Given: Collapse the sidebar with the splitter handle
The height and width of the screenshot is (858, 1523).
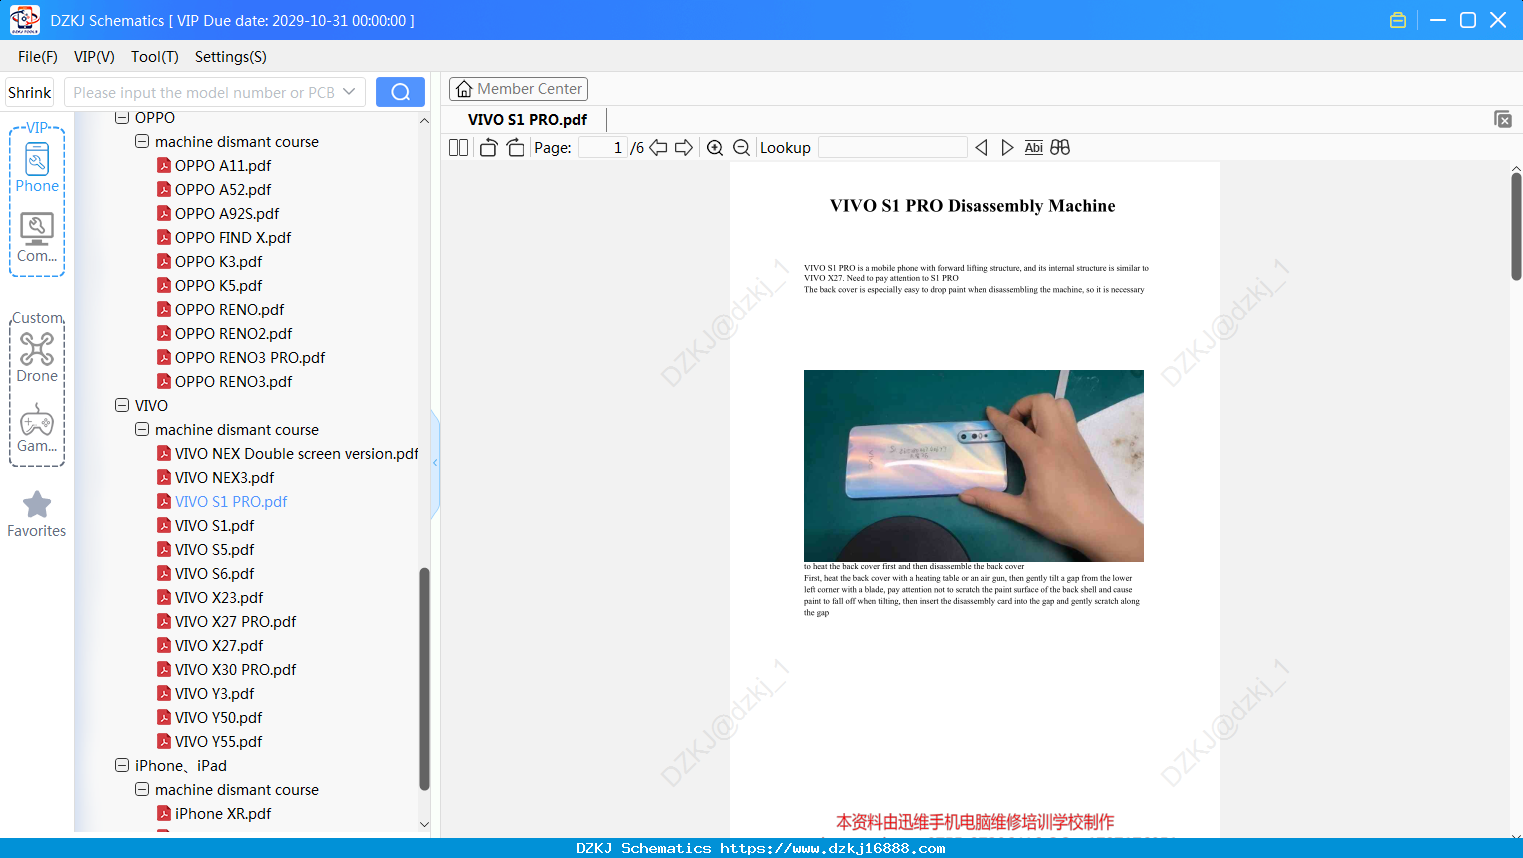Looking at the screenshot, I should click(x=435, y=463).
